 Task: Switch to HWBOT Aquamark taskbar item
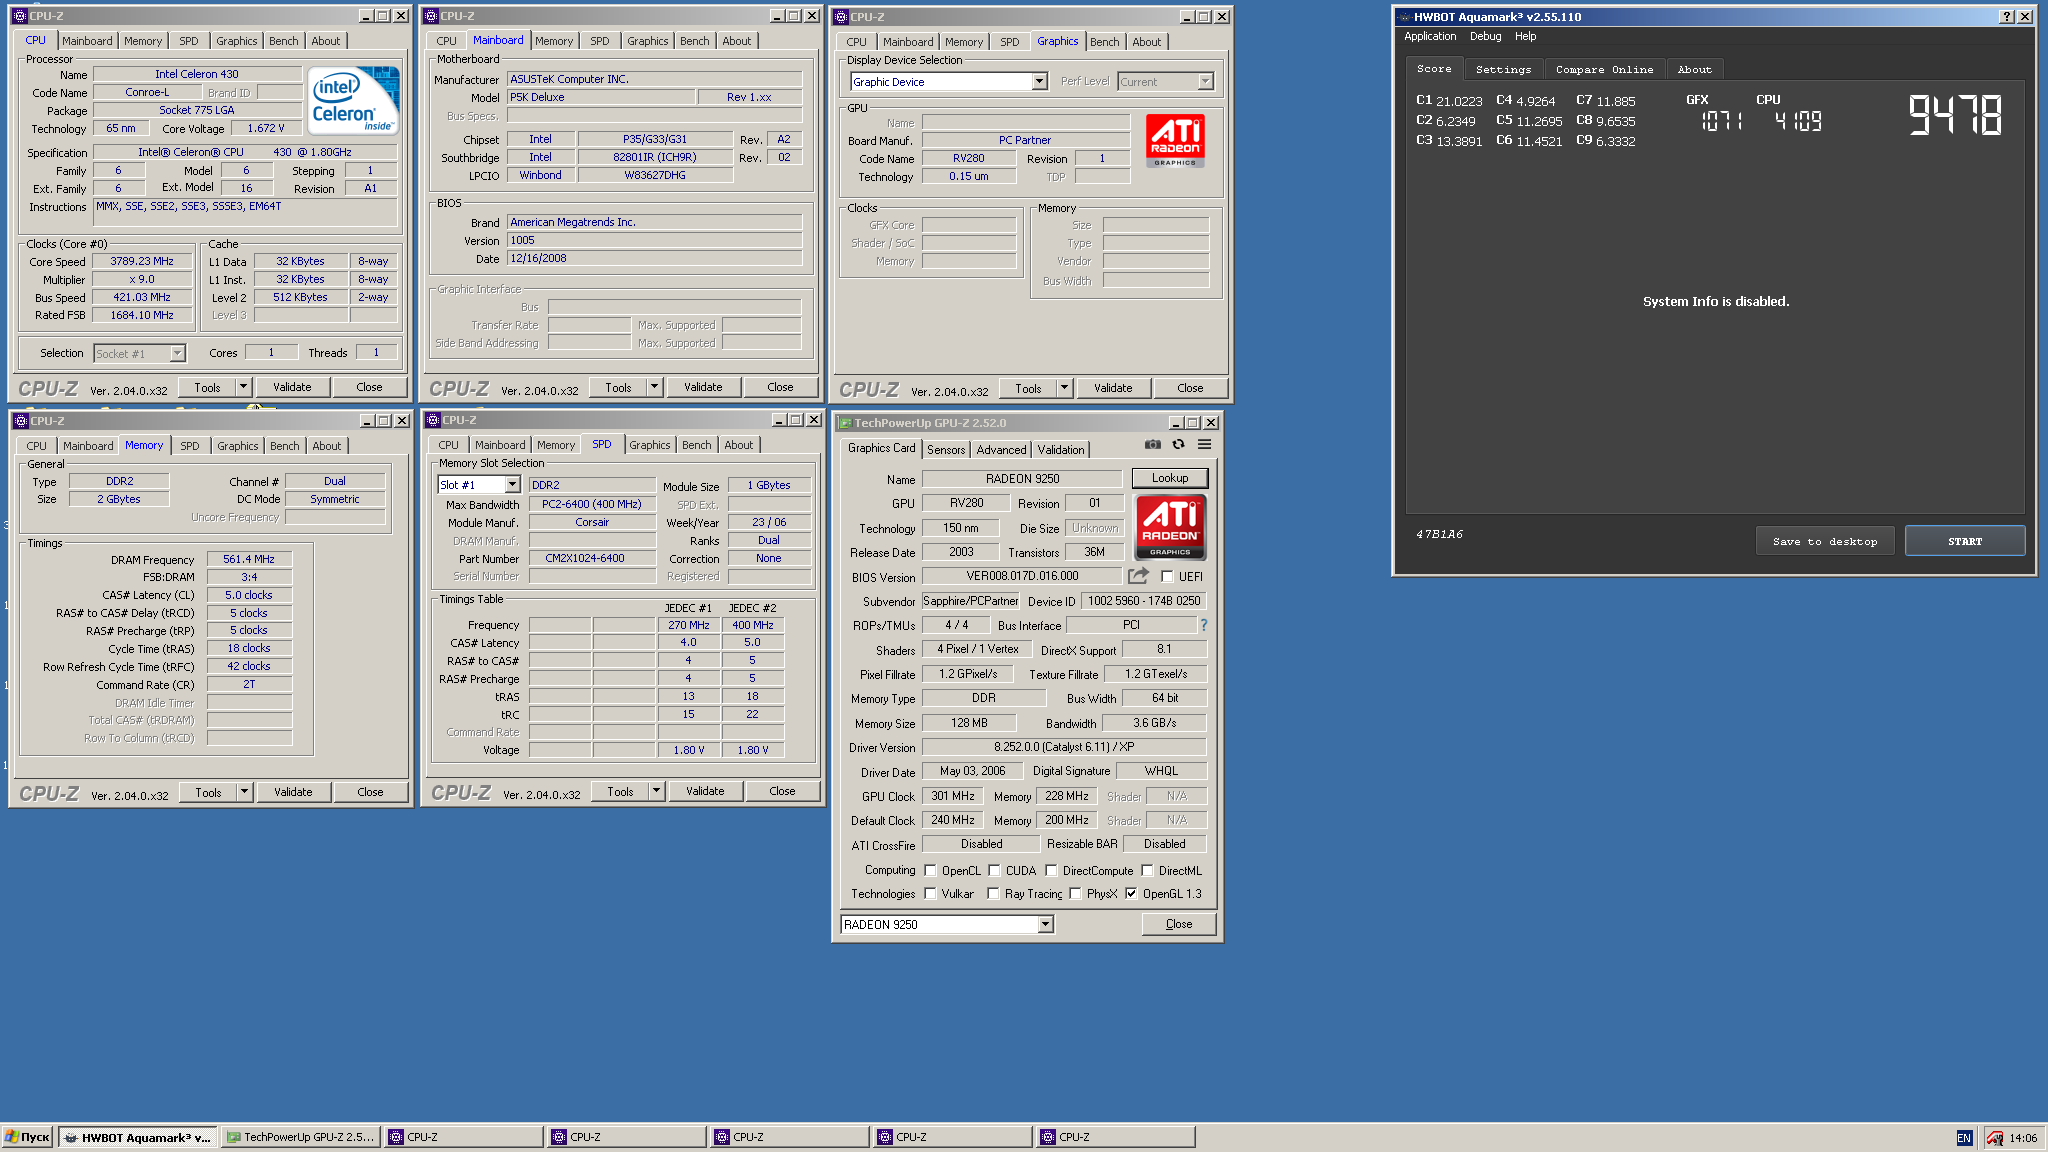click(x=137, y=1137)
